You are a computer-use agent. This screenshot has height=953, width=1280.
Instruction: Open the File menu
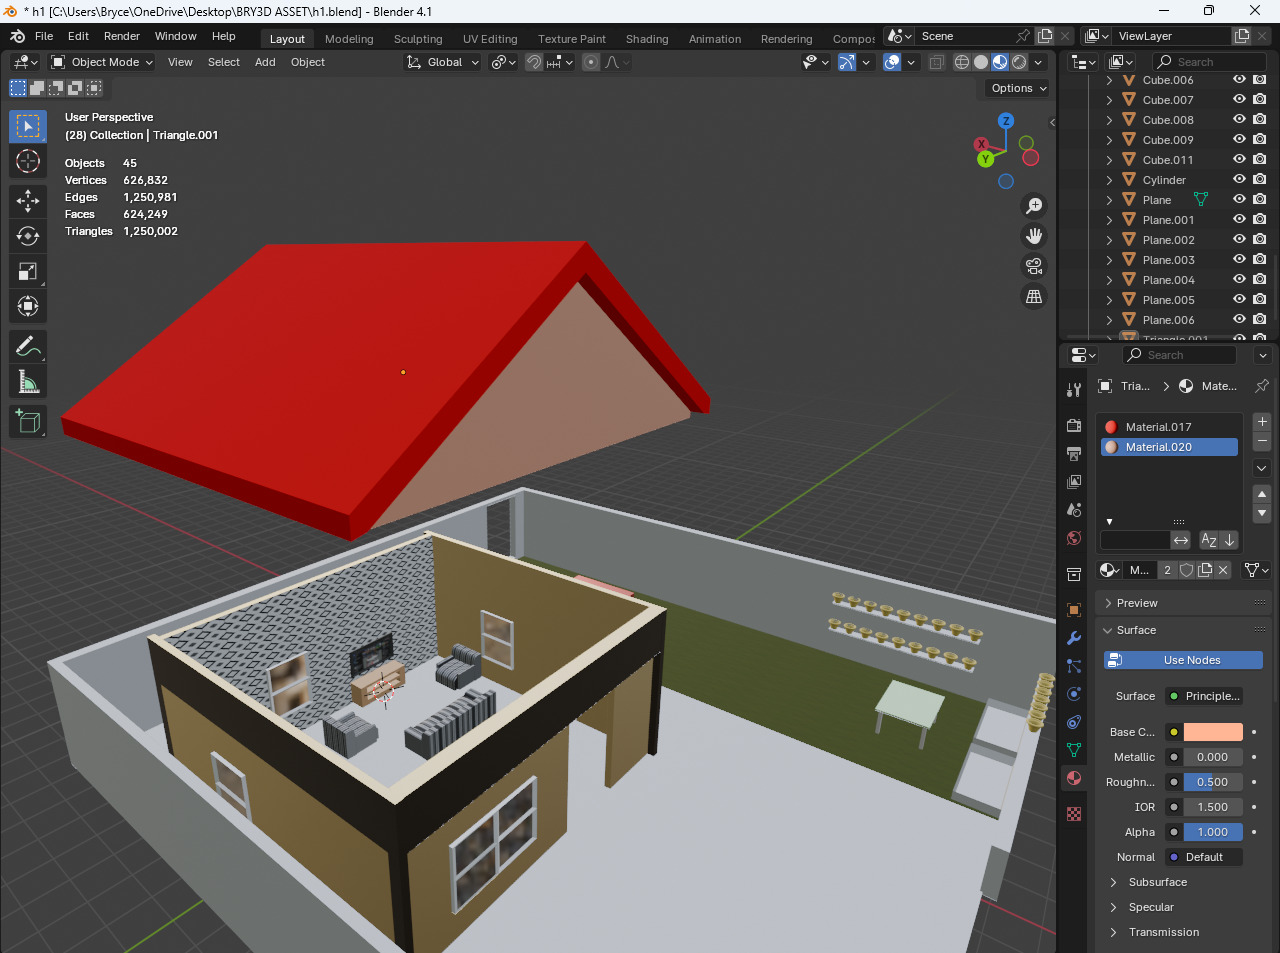pos(44,36)
